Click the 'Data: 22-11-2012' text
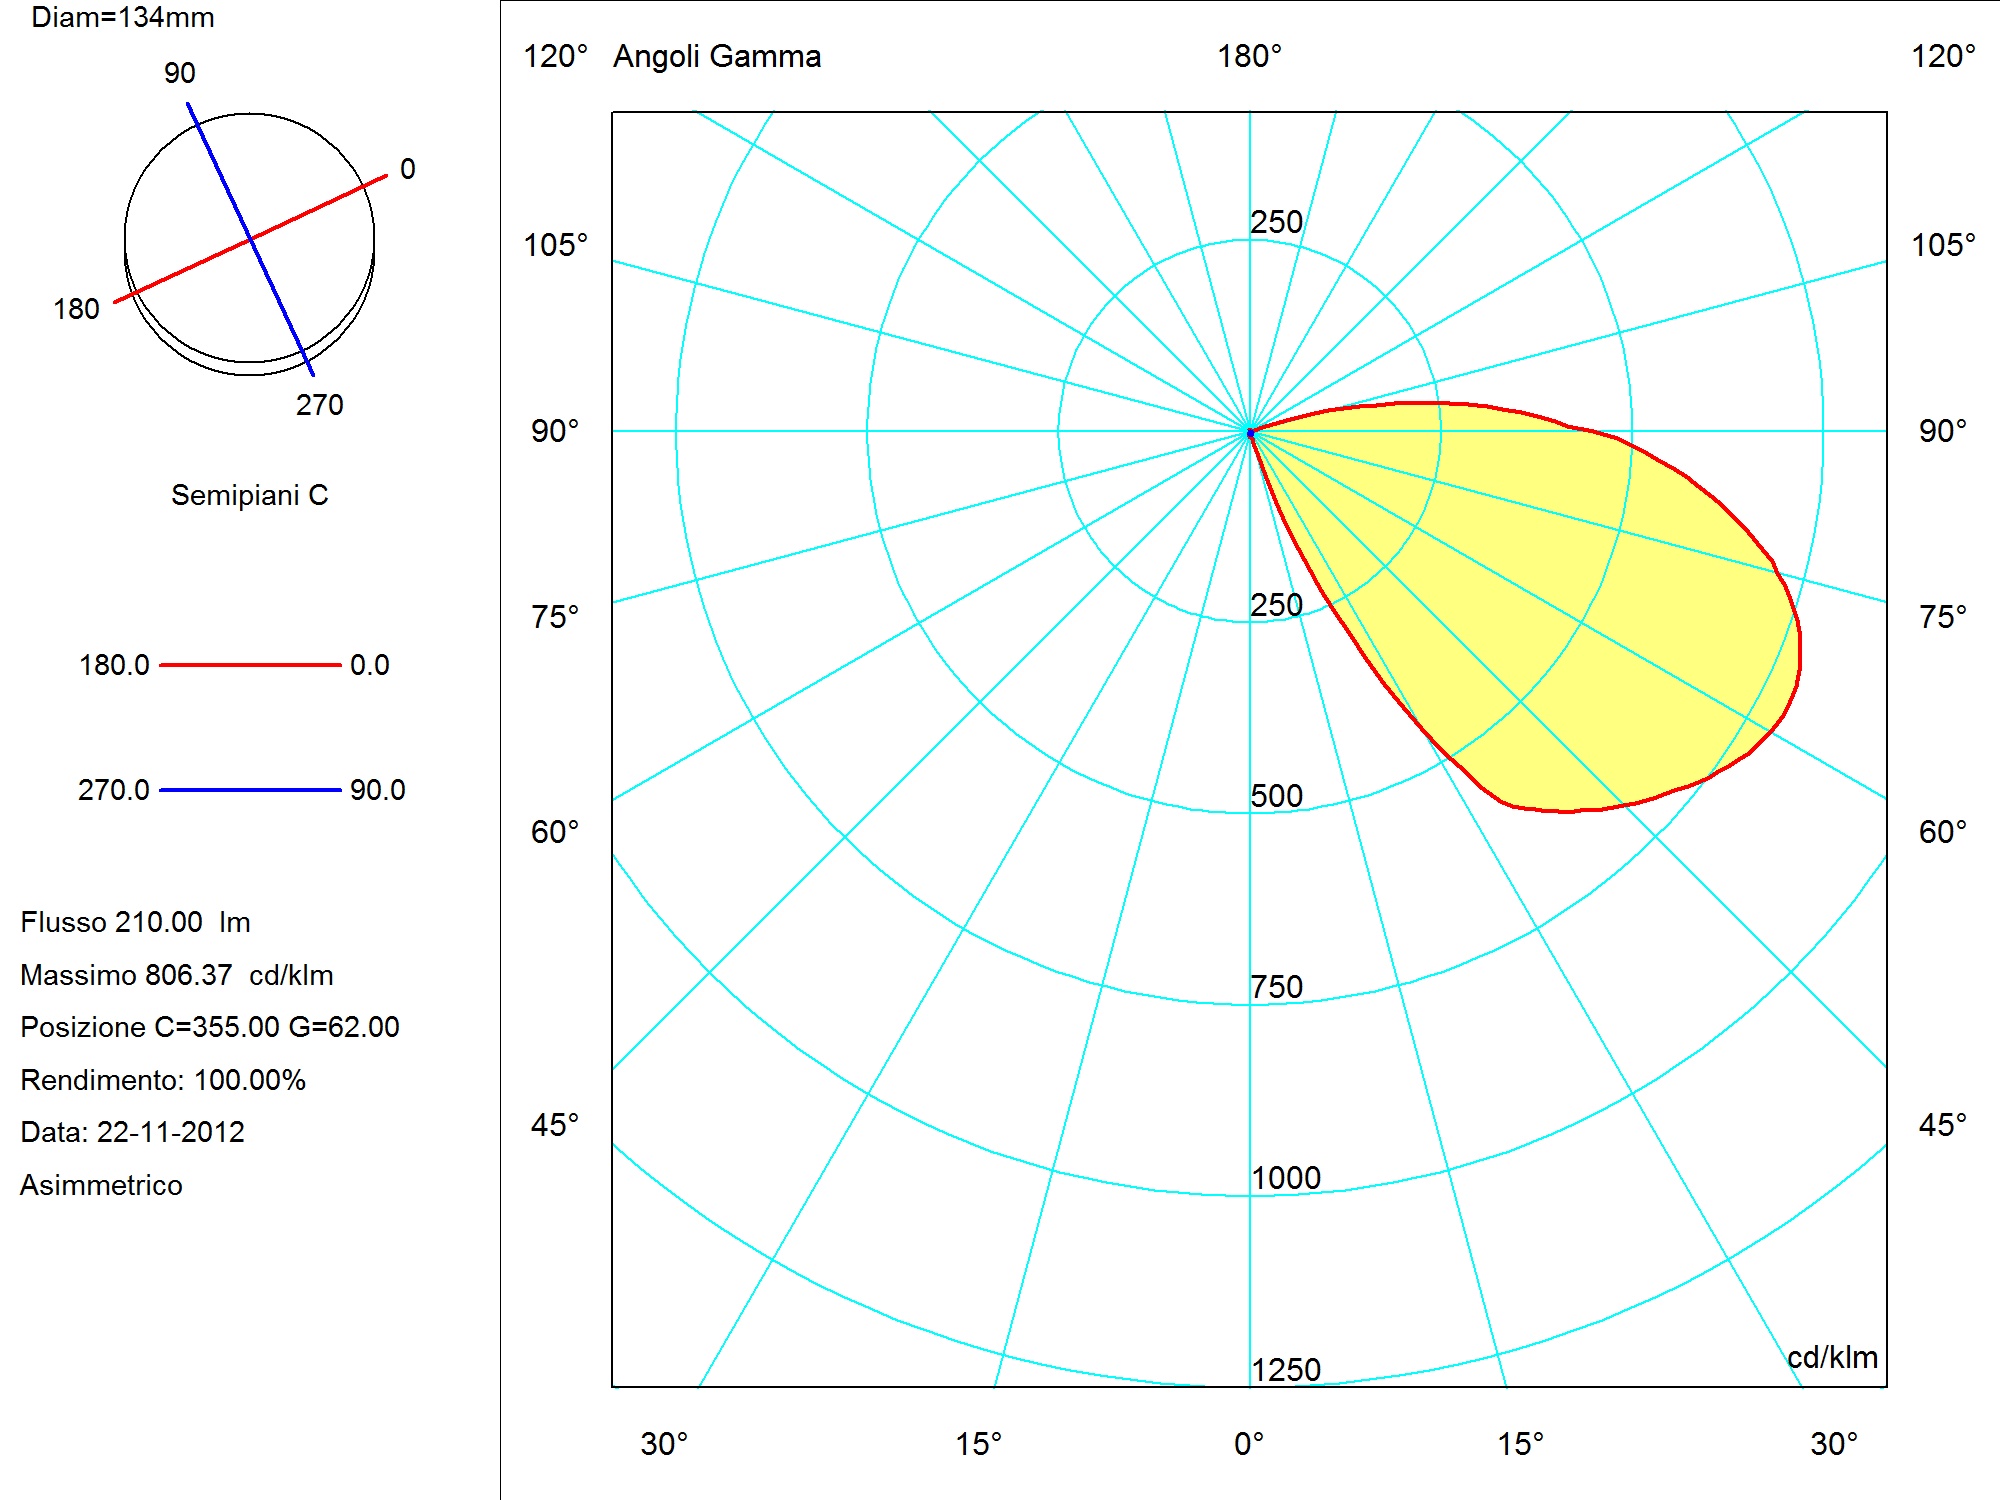This screenshot has width=2000, height=1500. click(x=132, y=1132)
